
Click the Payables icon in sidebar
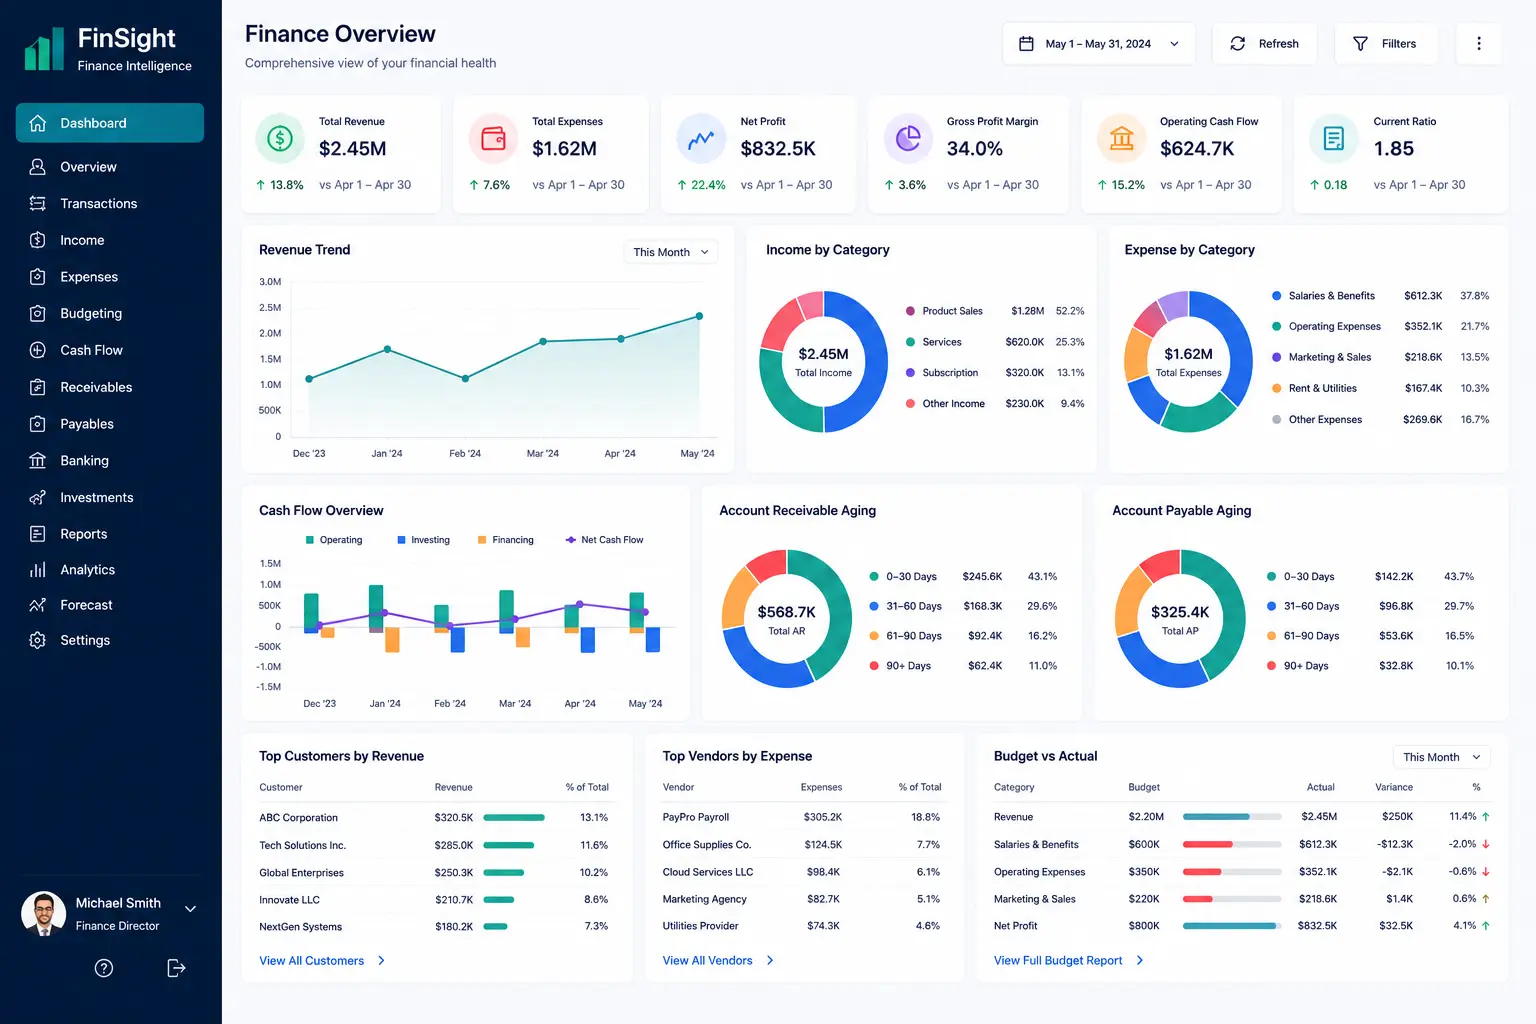point(38,424)
